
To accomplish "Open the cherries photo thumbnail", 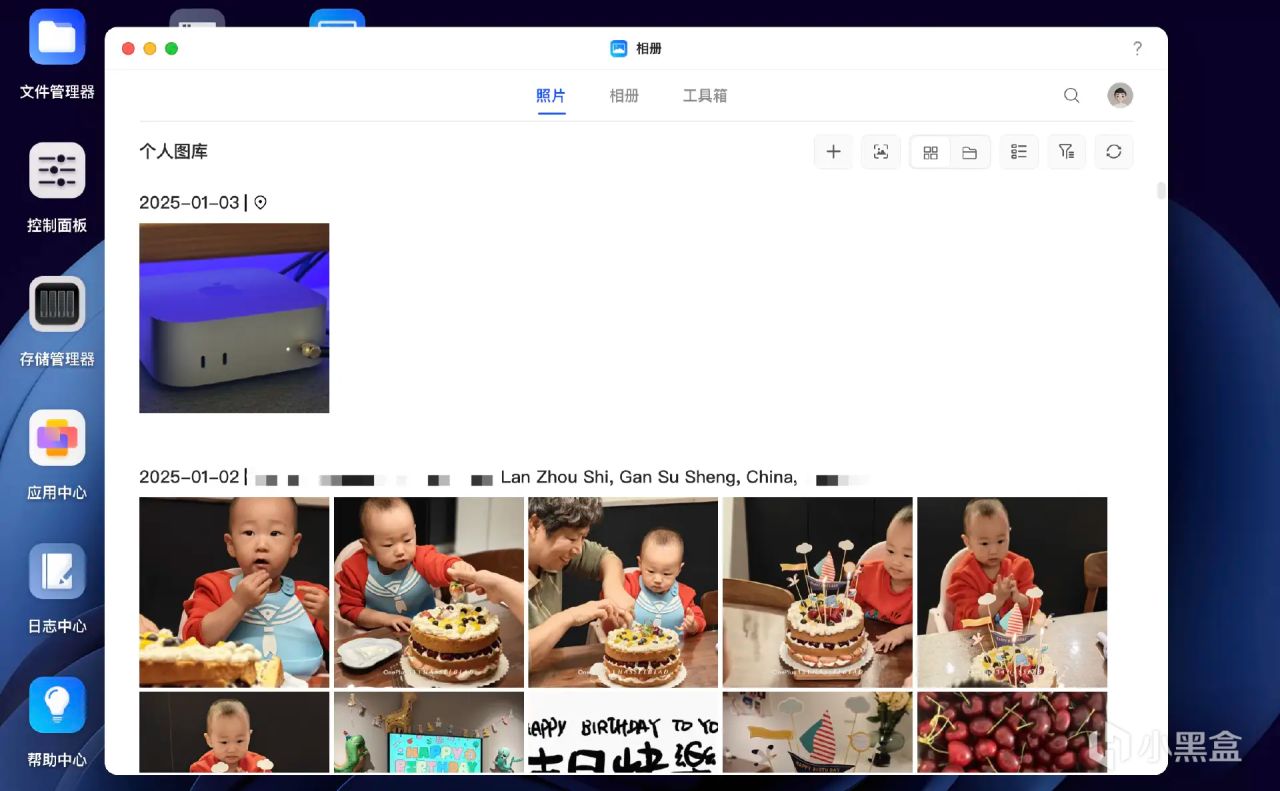I will pyautogui.click(x=1012, y=732).
